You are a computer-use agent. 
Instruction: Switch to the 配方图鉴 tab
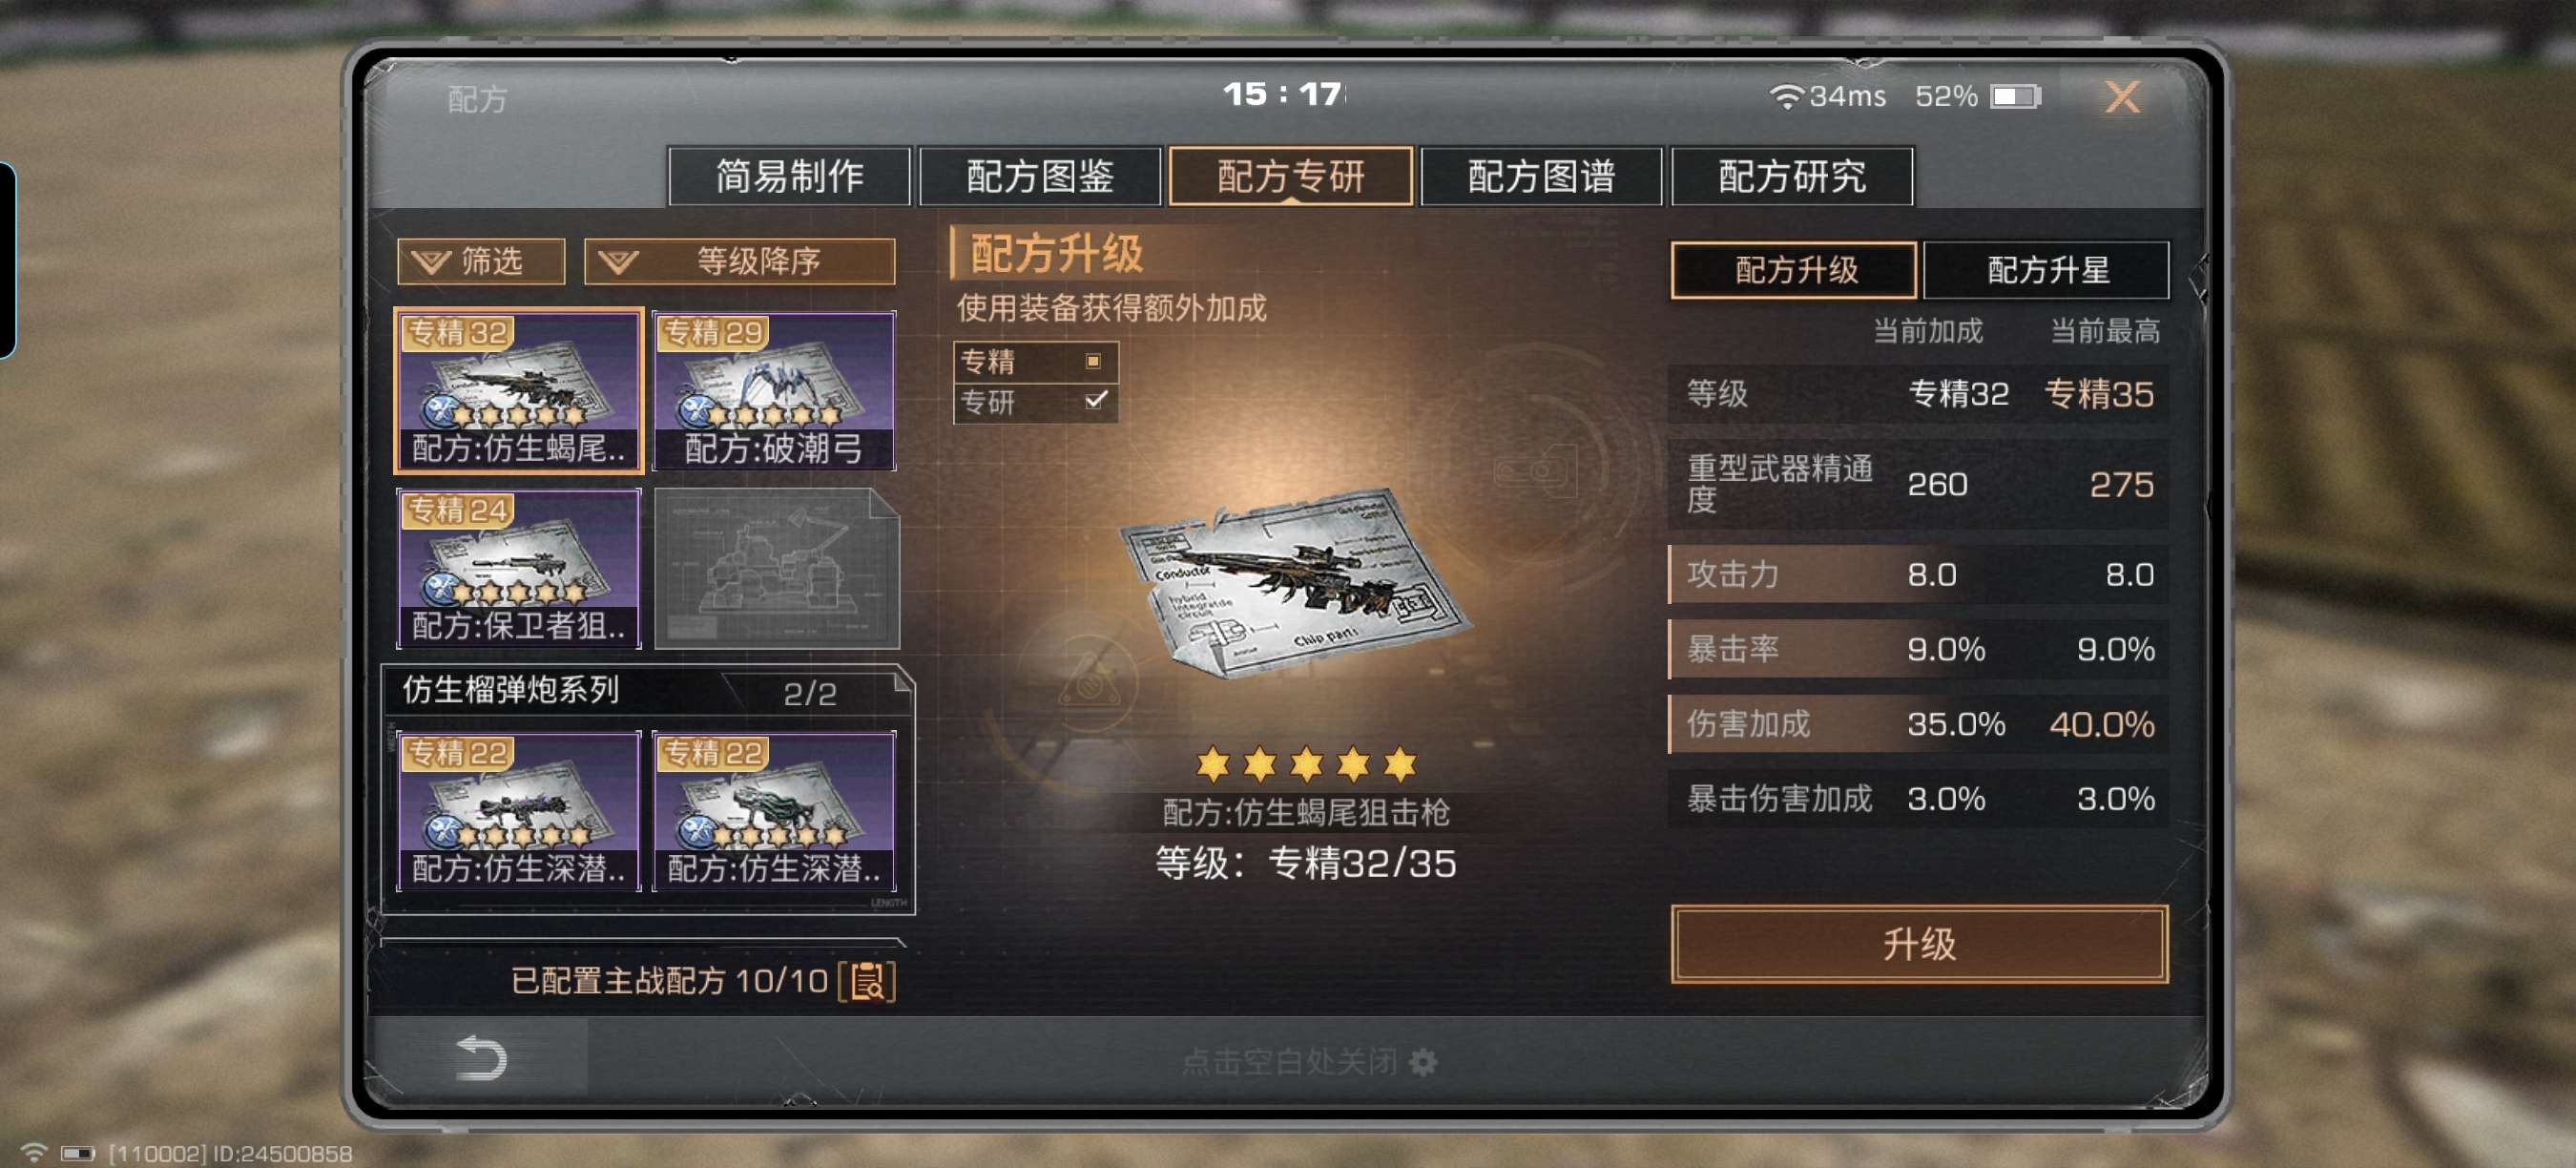[x=1040, y=176]
